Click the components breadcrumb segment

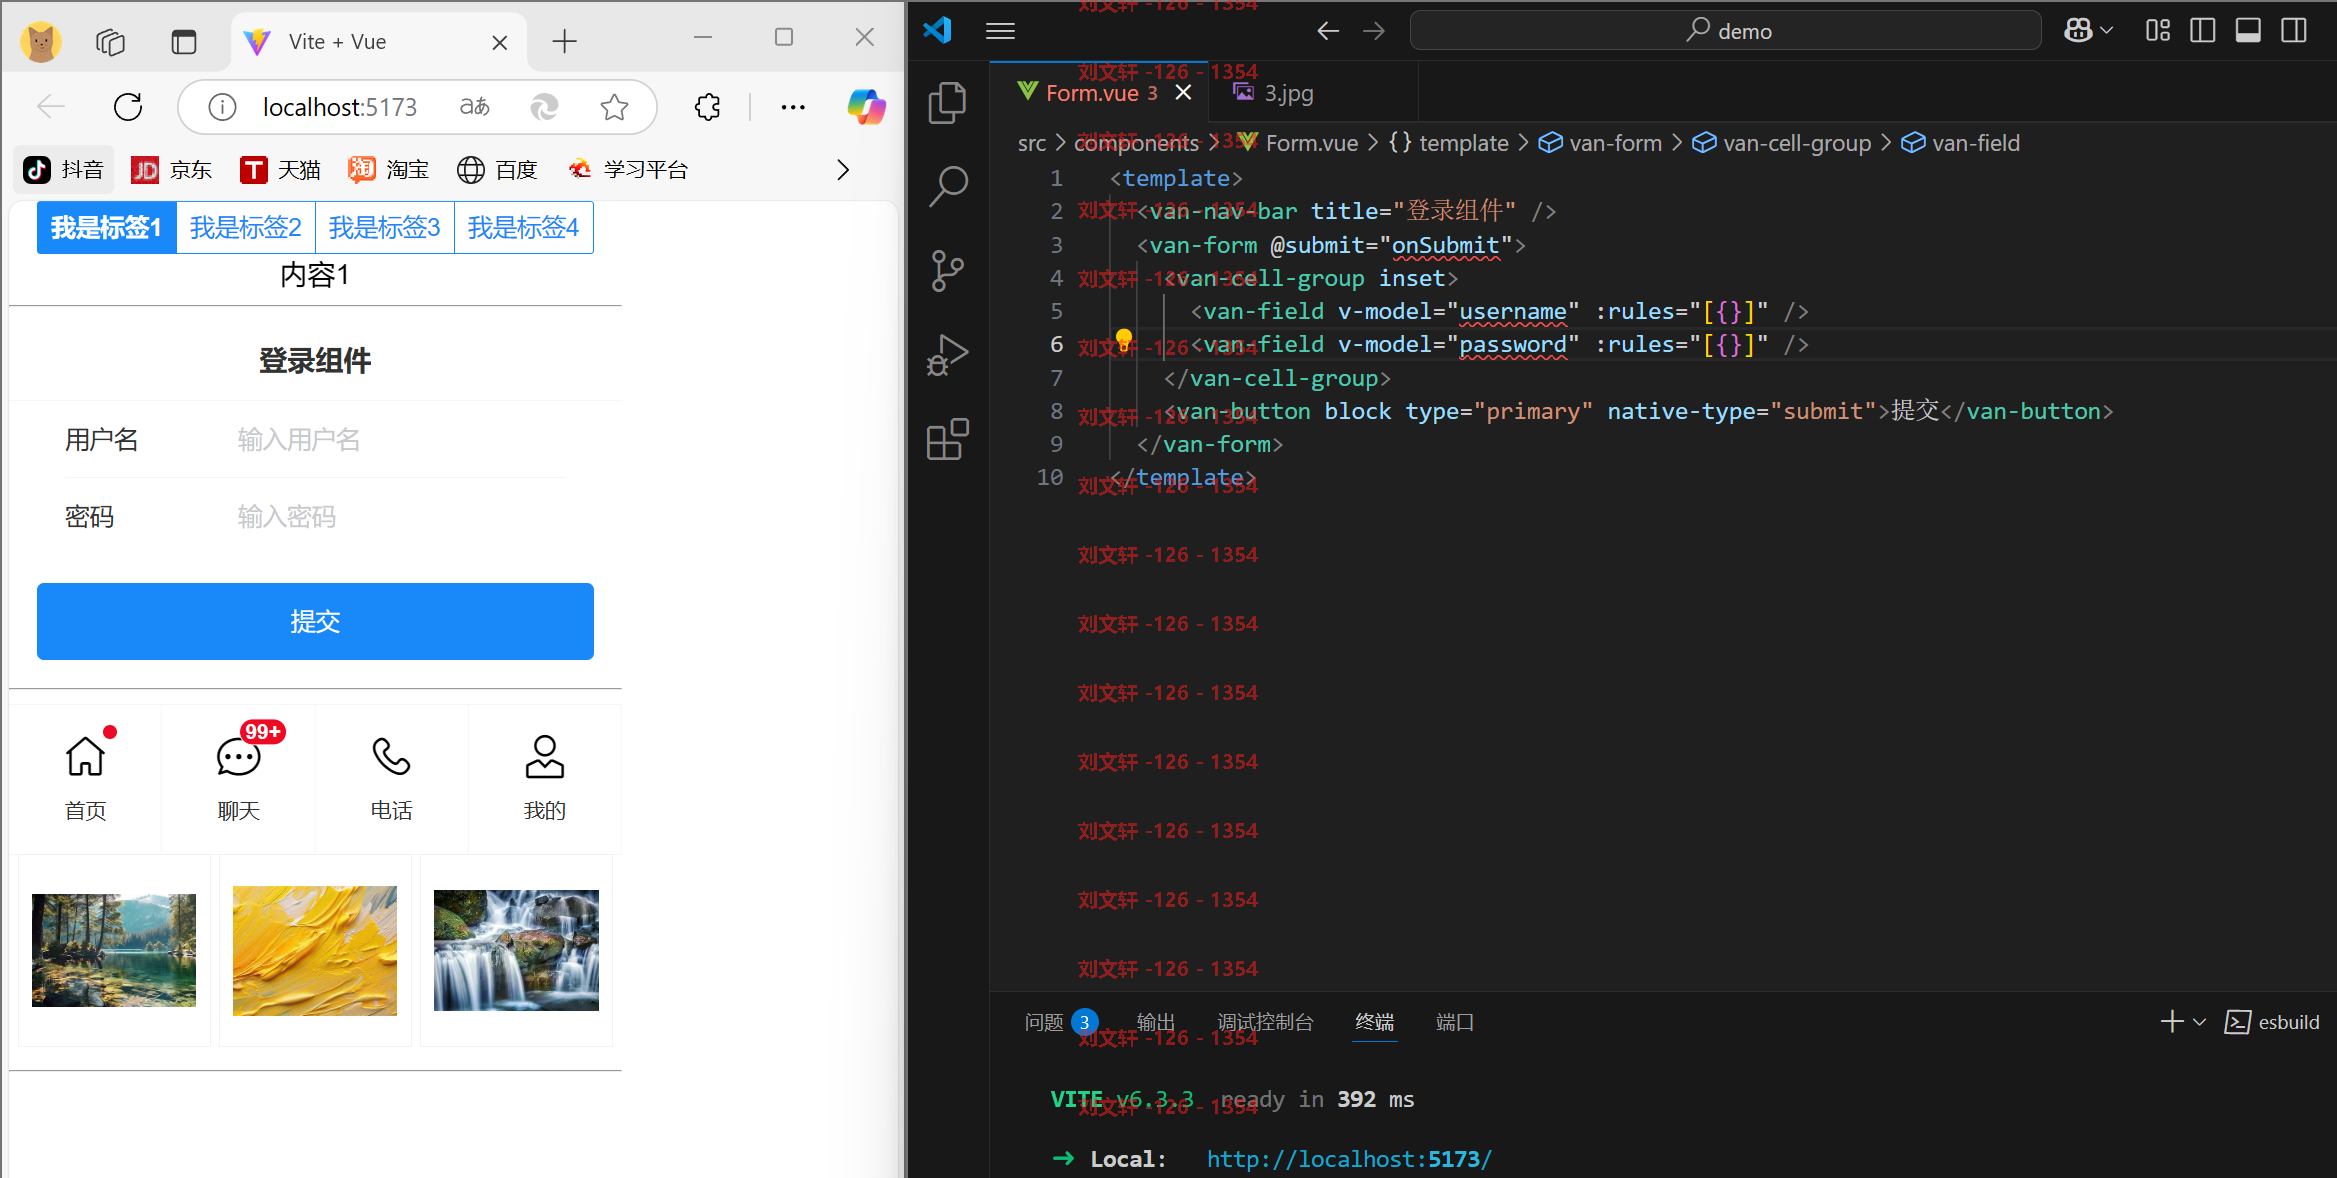pos(1136,143)
